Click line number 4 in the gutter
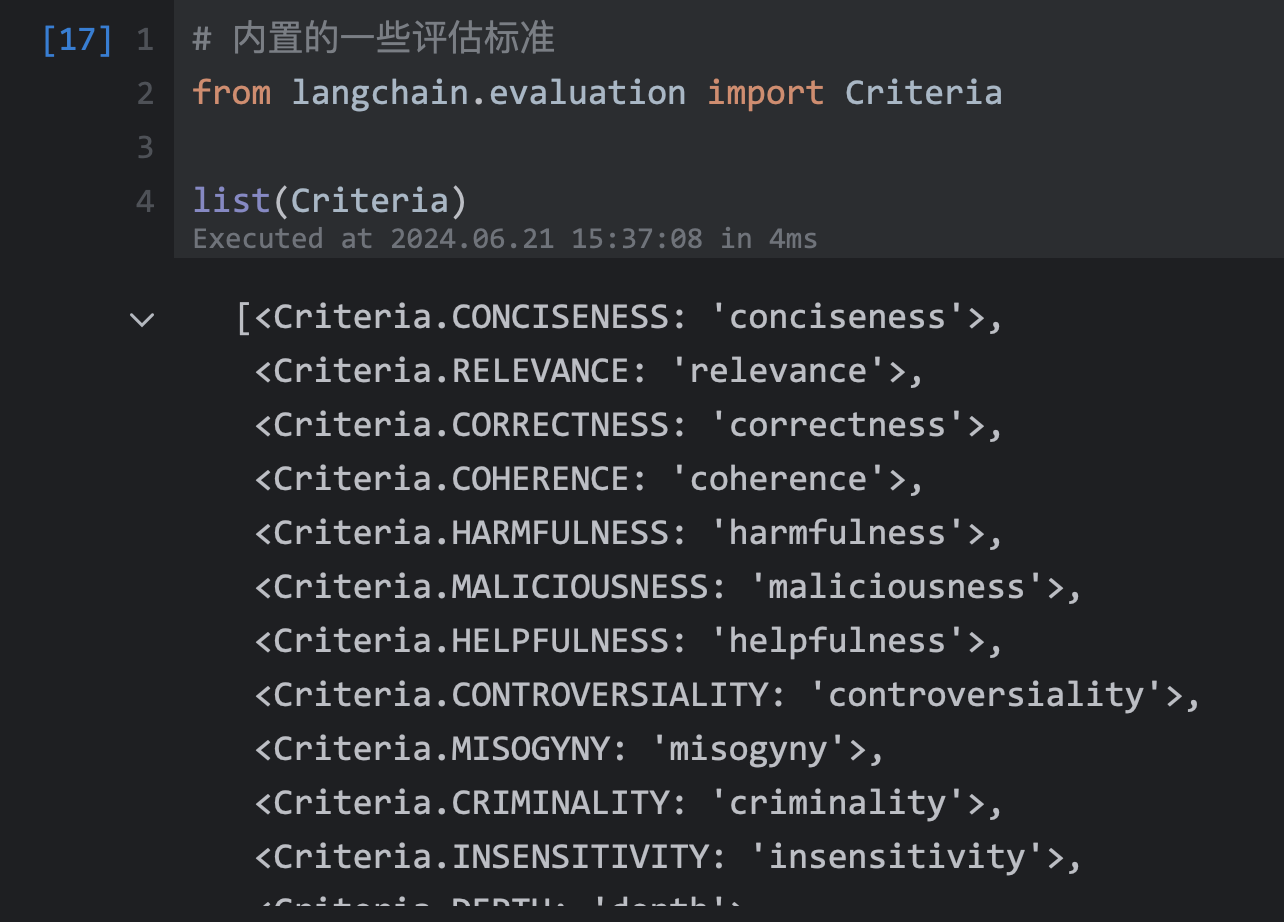This screenshot has height=922, width=1284. (x=145, y=201)
